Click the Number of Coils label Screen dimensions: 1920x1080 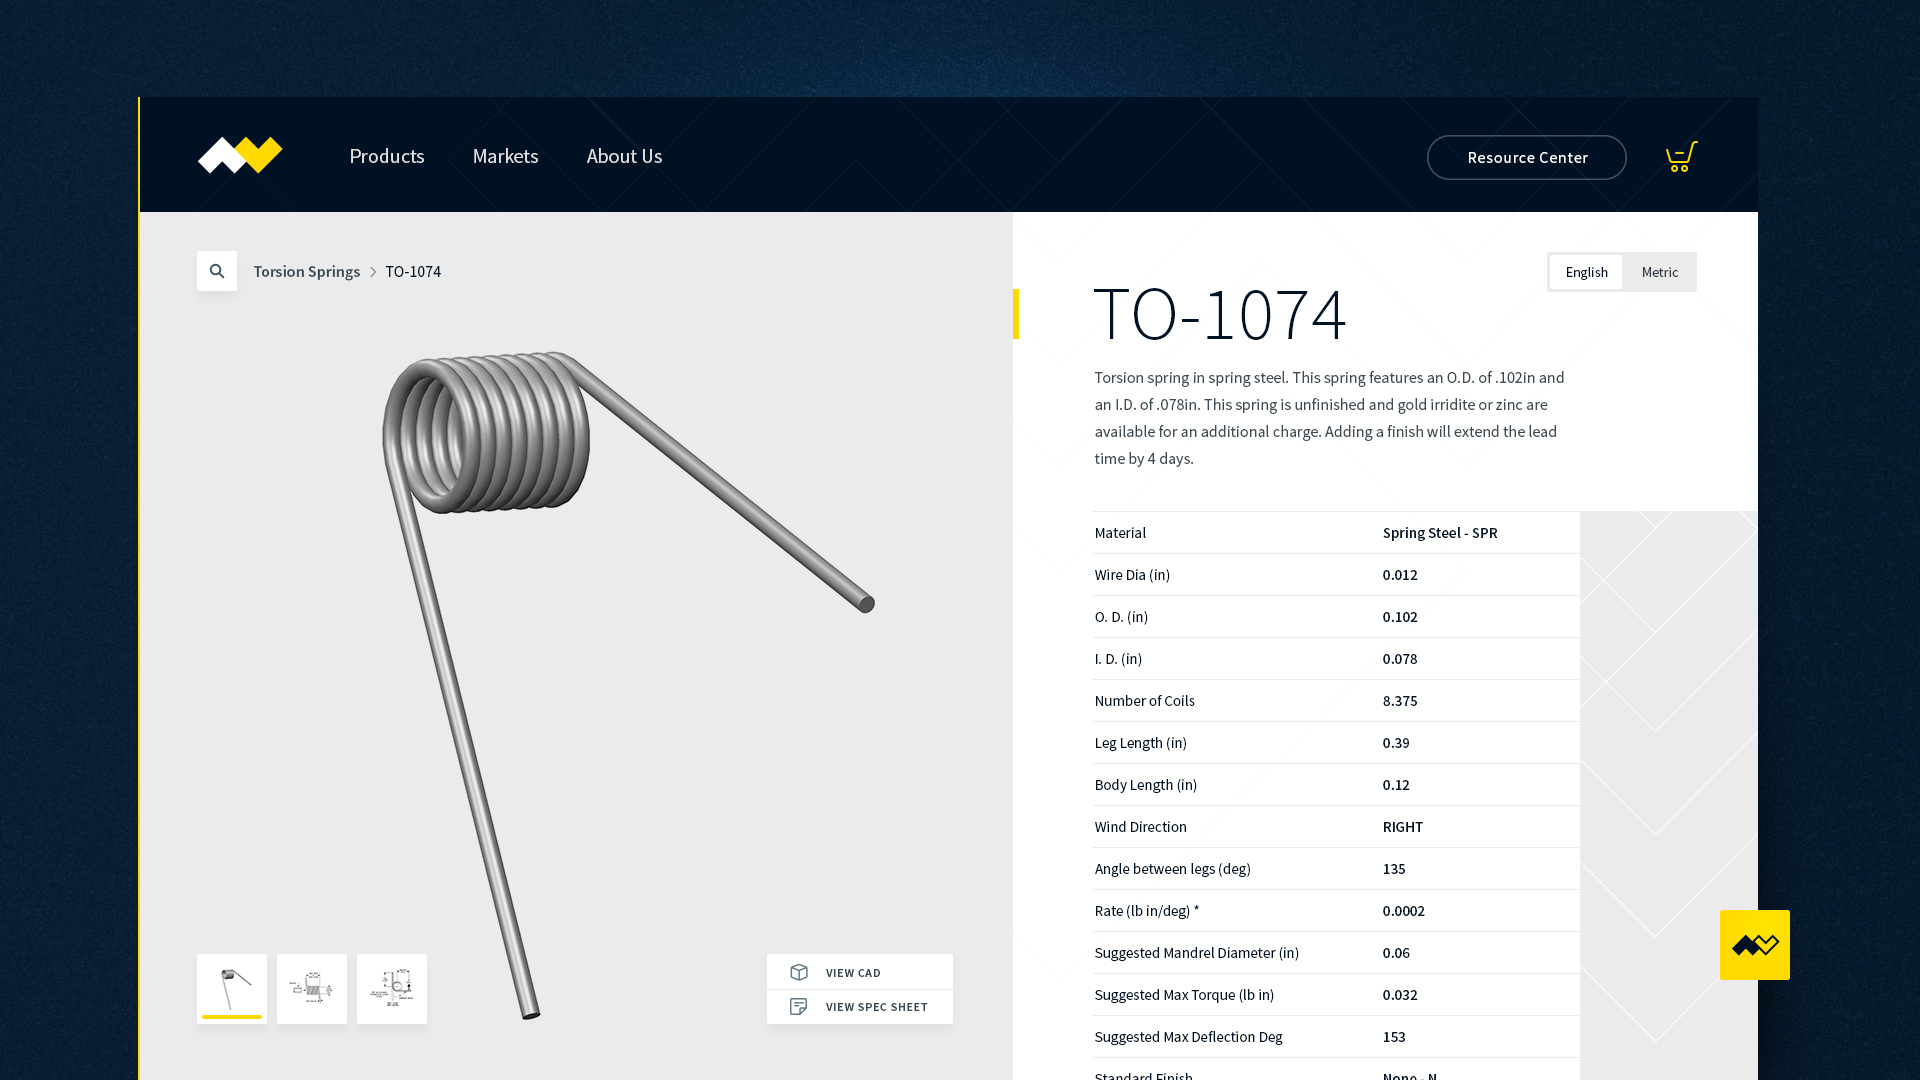click(1145, 701)
